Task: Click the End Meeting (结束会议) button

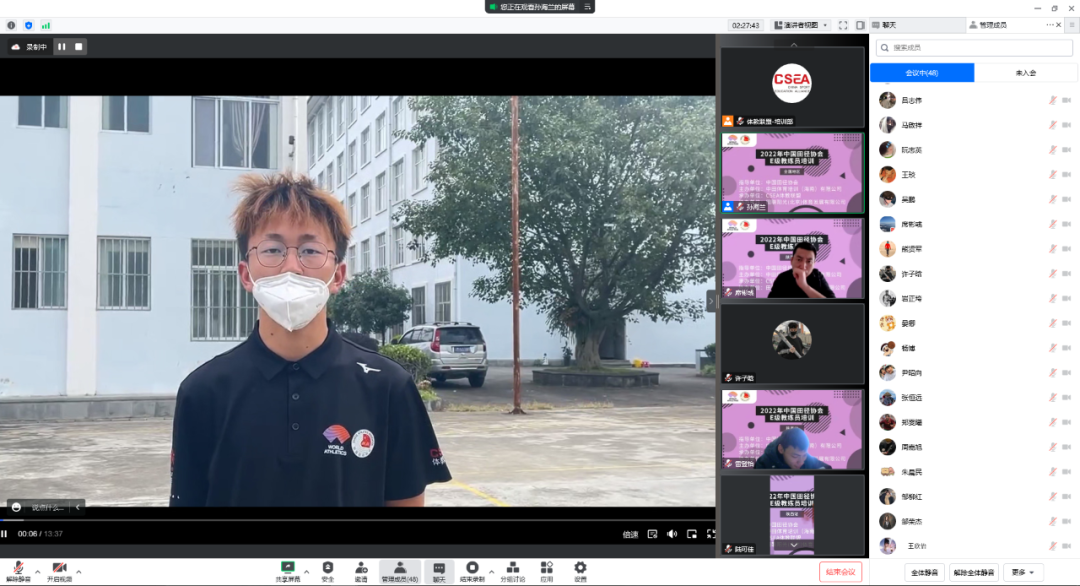Action: pyautogui.click(x=840, y=572)
